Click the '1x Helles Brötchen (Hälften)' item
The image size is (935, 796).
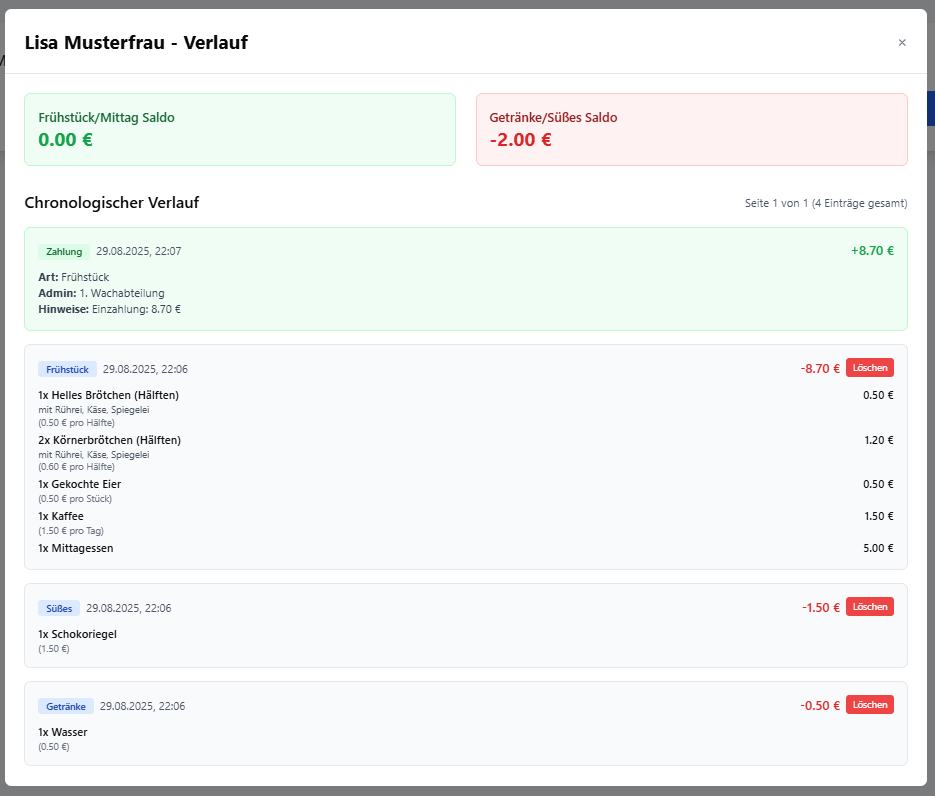tap(108, 395)
